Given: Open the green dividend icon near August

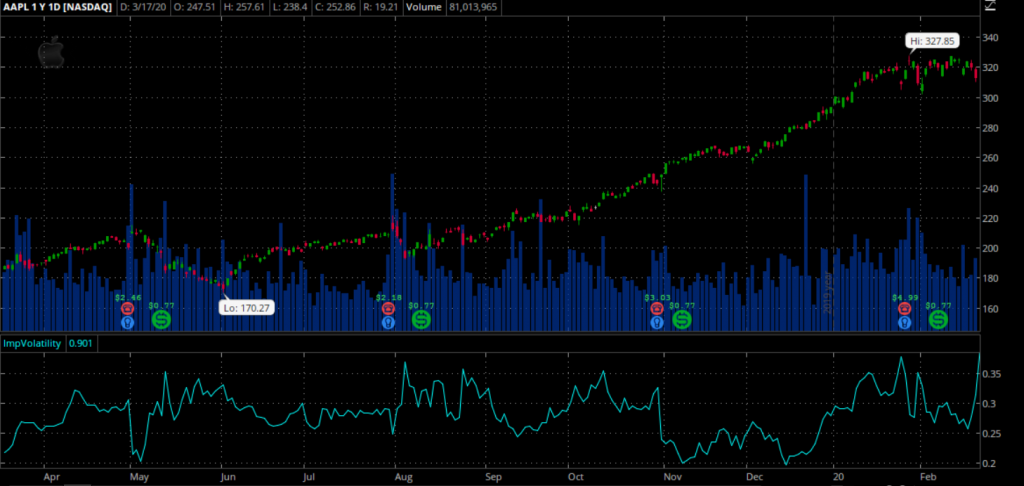Looking at the screenshot, I should pyautogui.click(x=421, y=319).
